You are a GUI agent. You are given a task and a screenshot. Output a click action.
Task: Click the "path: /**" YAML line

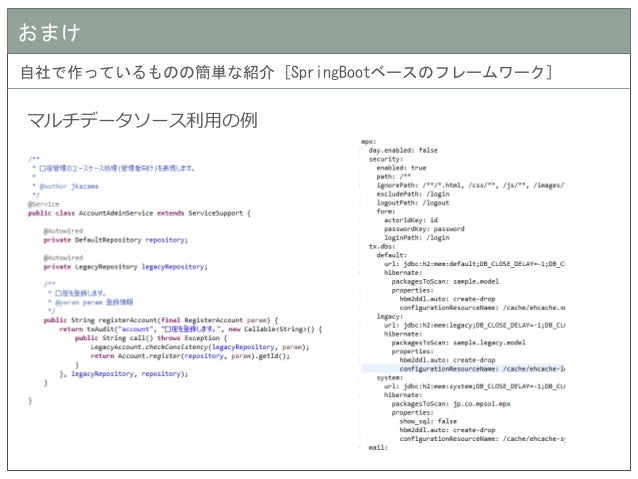(x=393, y=177)
